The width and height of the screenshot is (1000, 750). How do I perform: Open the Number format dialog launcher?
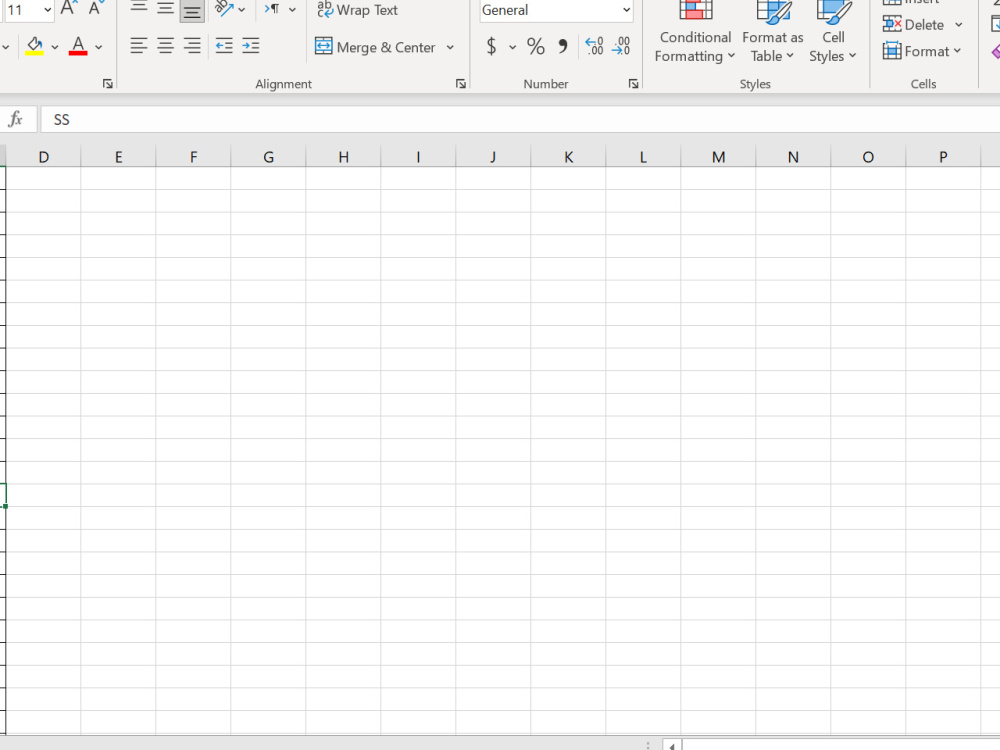(x=633, y=84)
